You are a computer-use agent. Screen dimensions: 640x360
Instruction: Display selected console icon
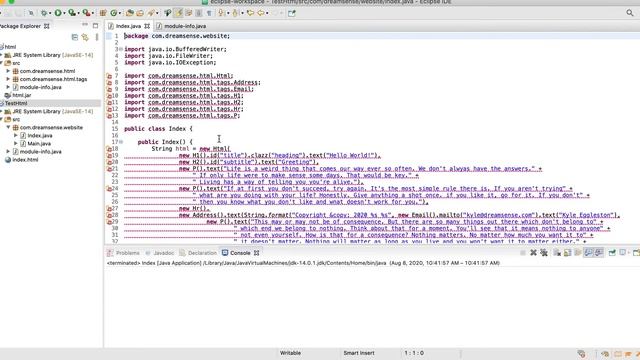(x=623, y=253)
